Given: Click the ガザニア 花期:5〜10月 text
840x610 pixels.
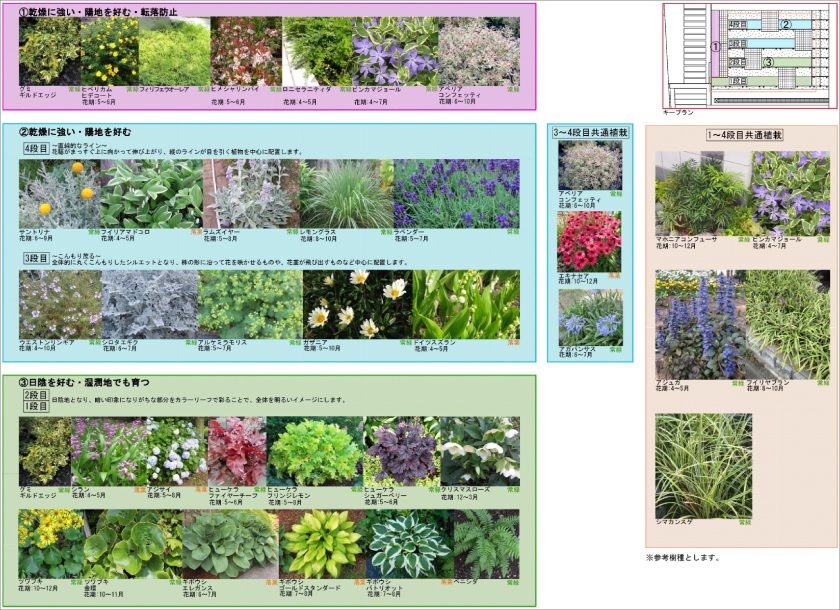Looking at the screenshot, I should coord(322,345).
